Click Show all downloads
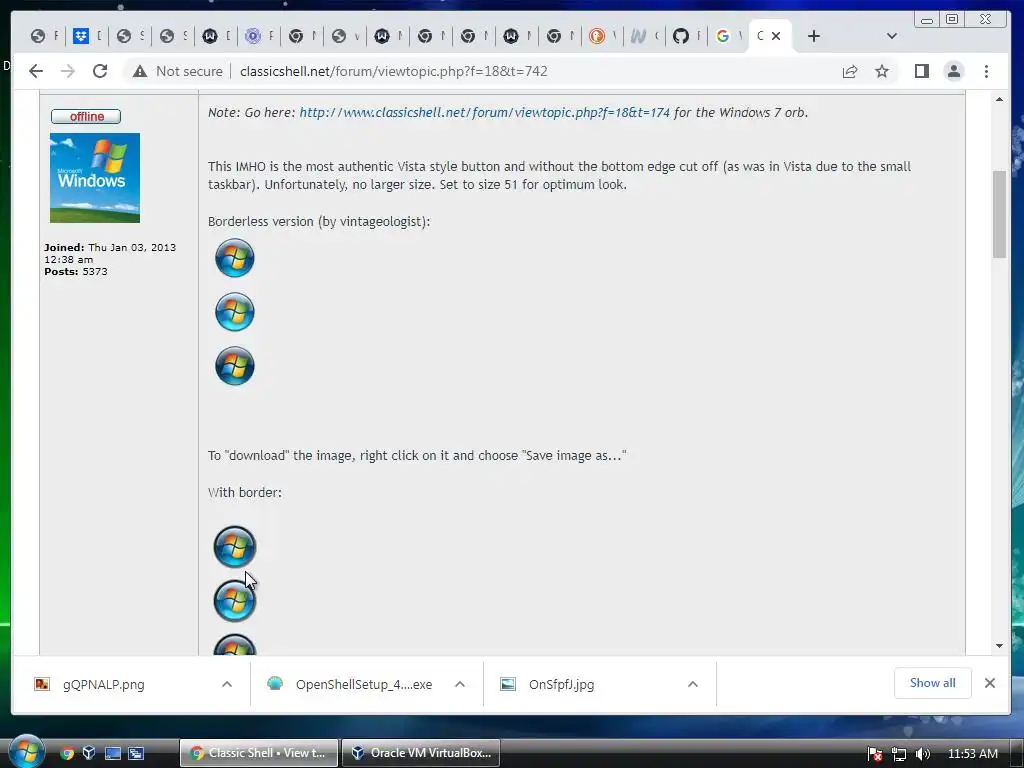Image resolution: width=1024 pixels, height=768 pixels. pos(933,683)
